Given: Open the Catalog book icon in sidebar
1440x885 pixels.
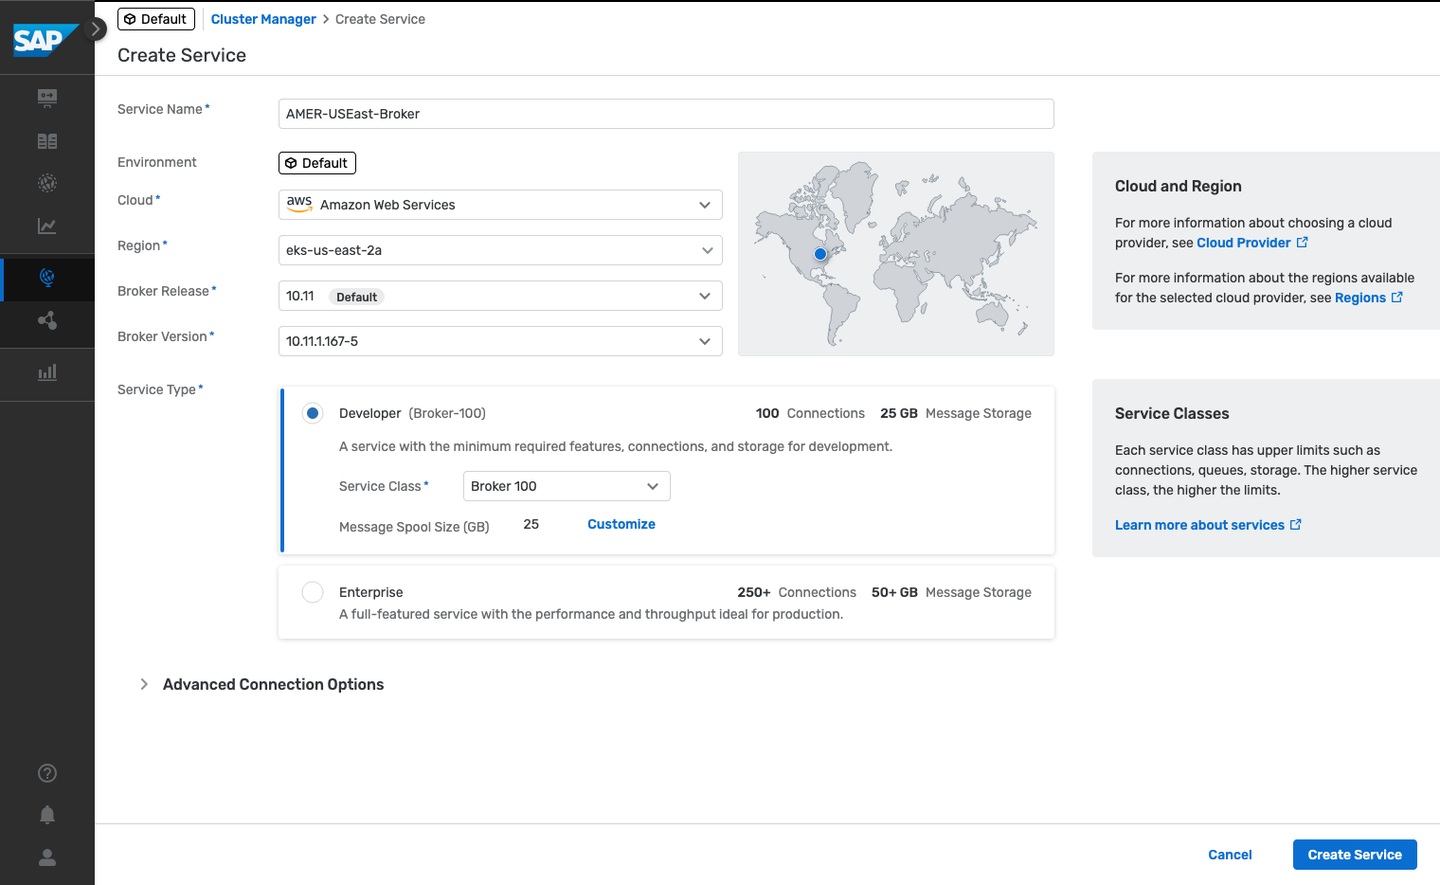Looking at the screenshot, I should pos(47,141).
